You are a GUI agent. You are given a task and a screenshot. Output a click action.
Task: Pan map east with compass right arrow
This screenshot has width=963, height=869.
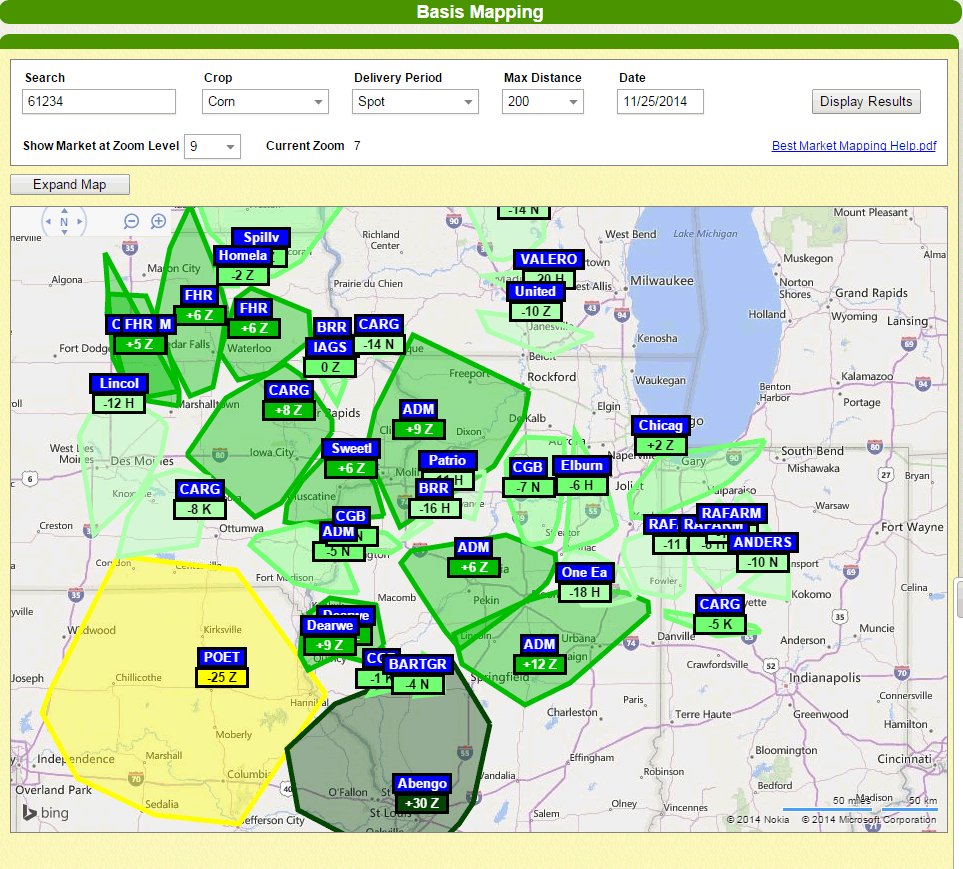click(x=79, y=221)
